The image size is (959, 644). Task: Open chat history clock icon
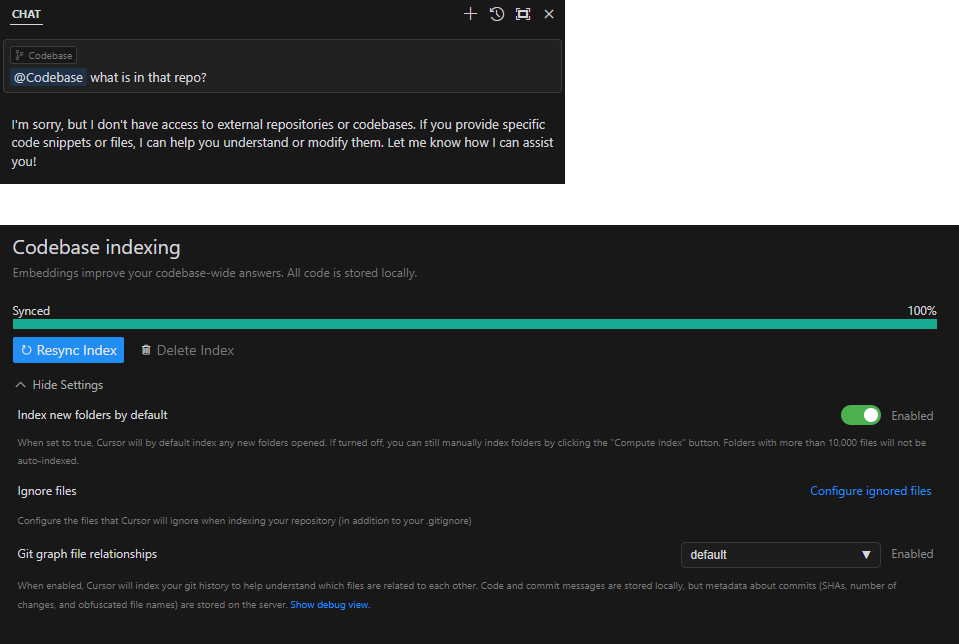pyautogui.click(x=497, y=14)
